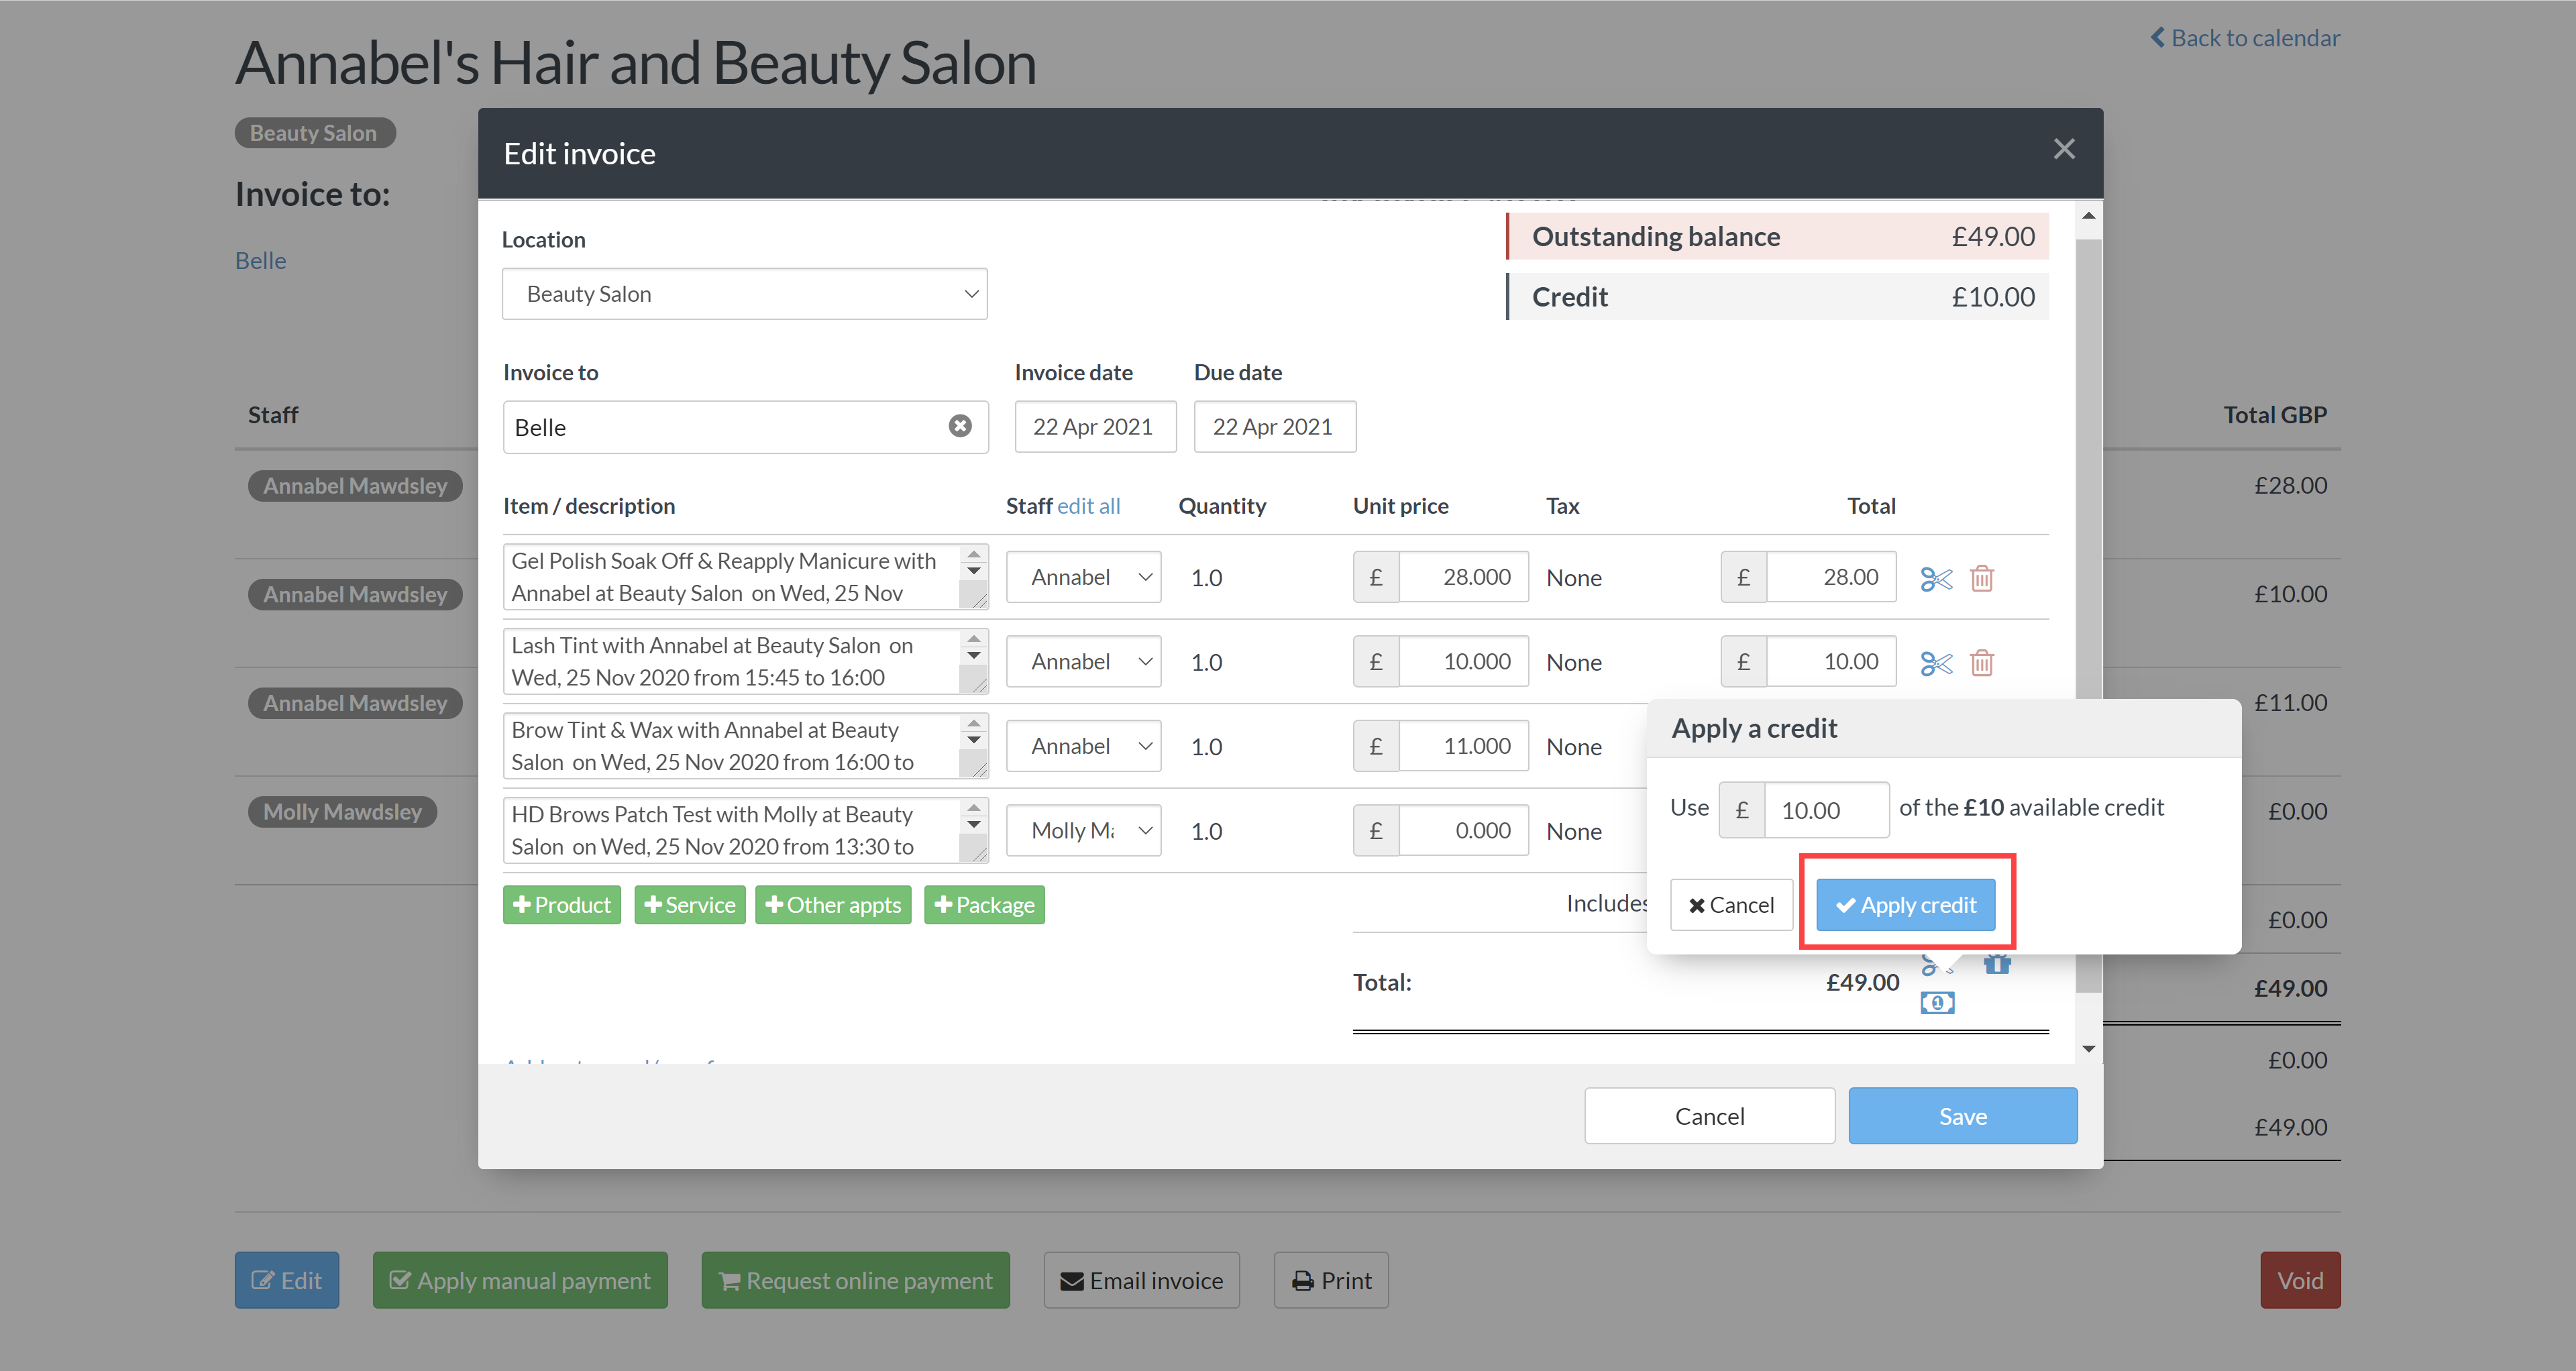Open staff dropdown for Brow Tint row

click(1083, 746)
